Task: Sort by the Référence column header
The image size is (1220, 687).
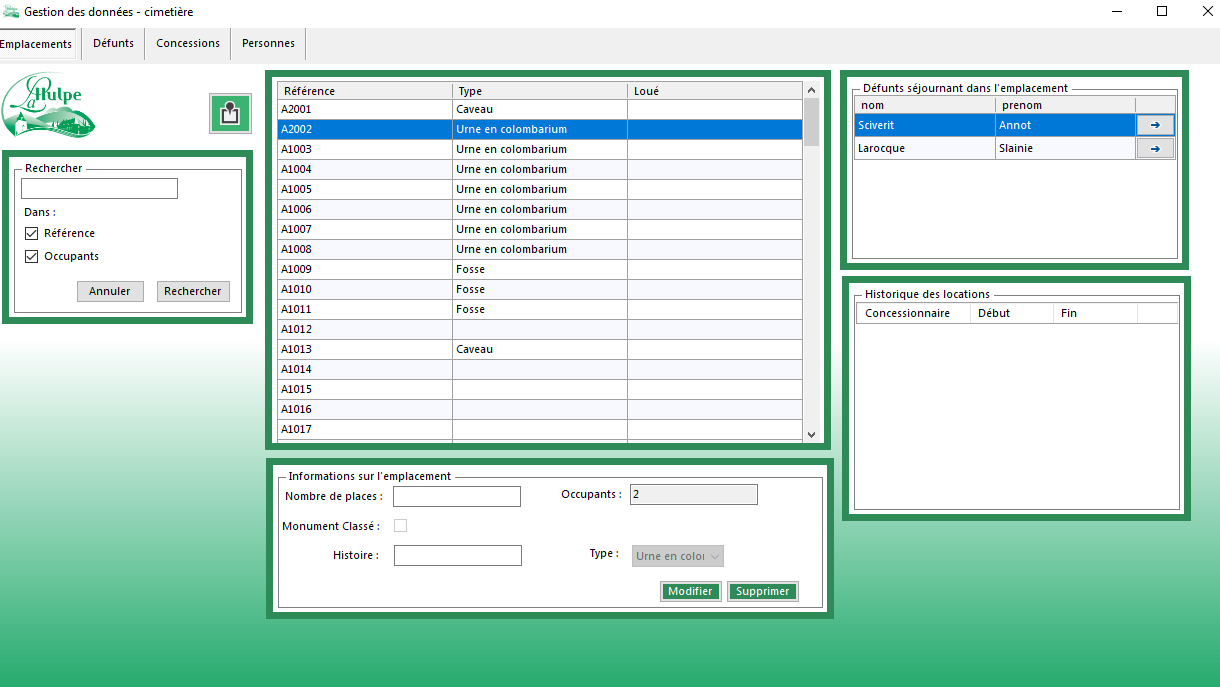Action: click(364, 91)
